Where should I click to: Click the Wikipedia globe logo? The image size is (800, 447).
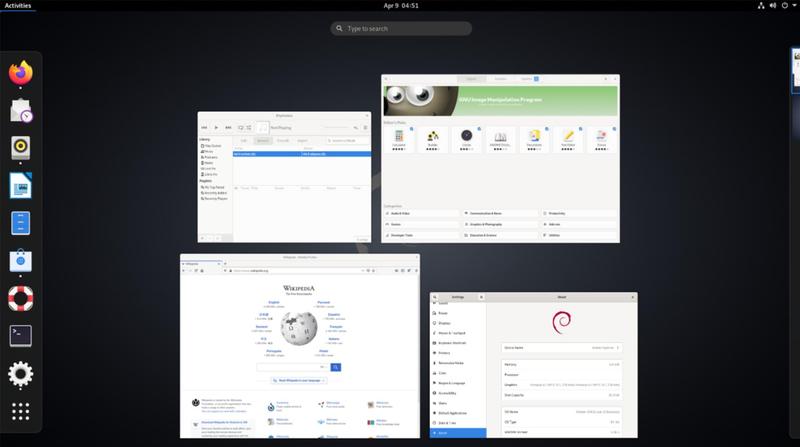click(299, 328)
